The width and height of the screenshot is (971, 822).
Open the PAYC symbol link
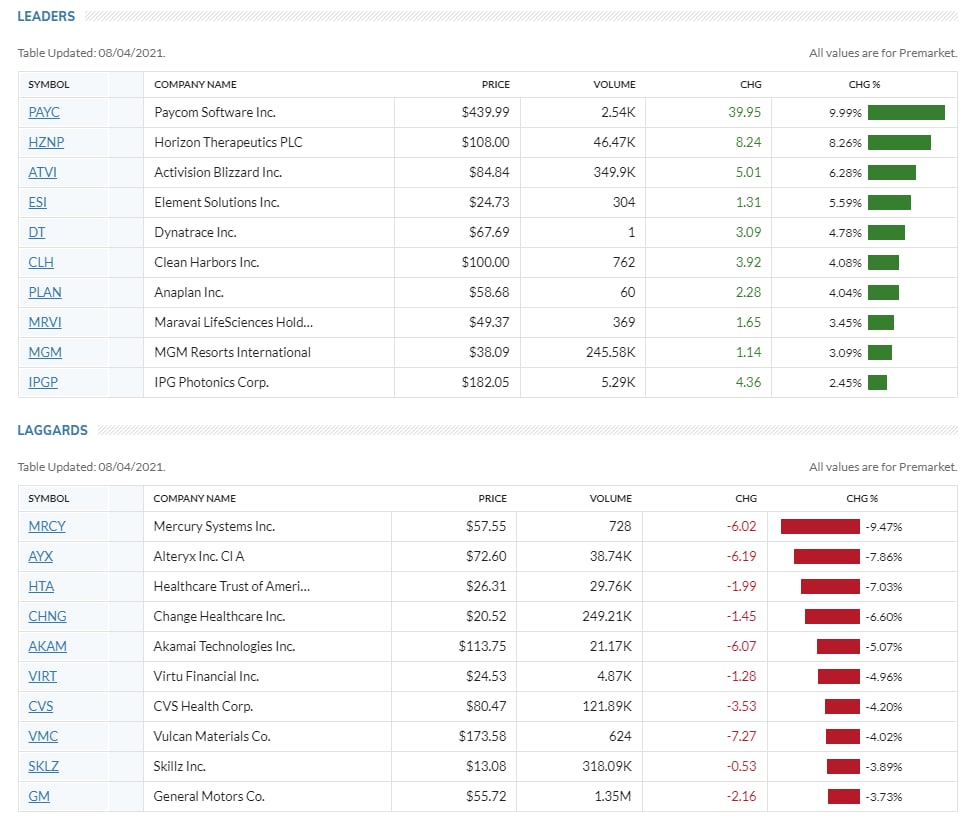point(44,112)
